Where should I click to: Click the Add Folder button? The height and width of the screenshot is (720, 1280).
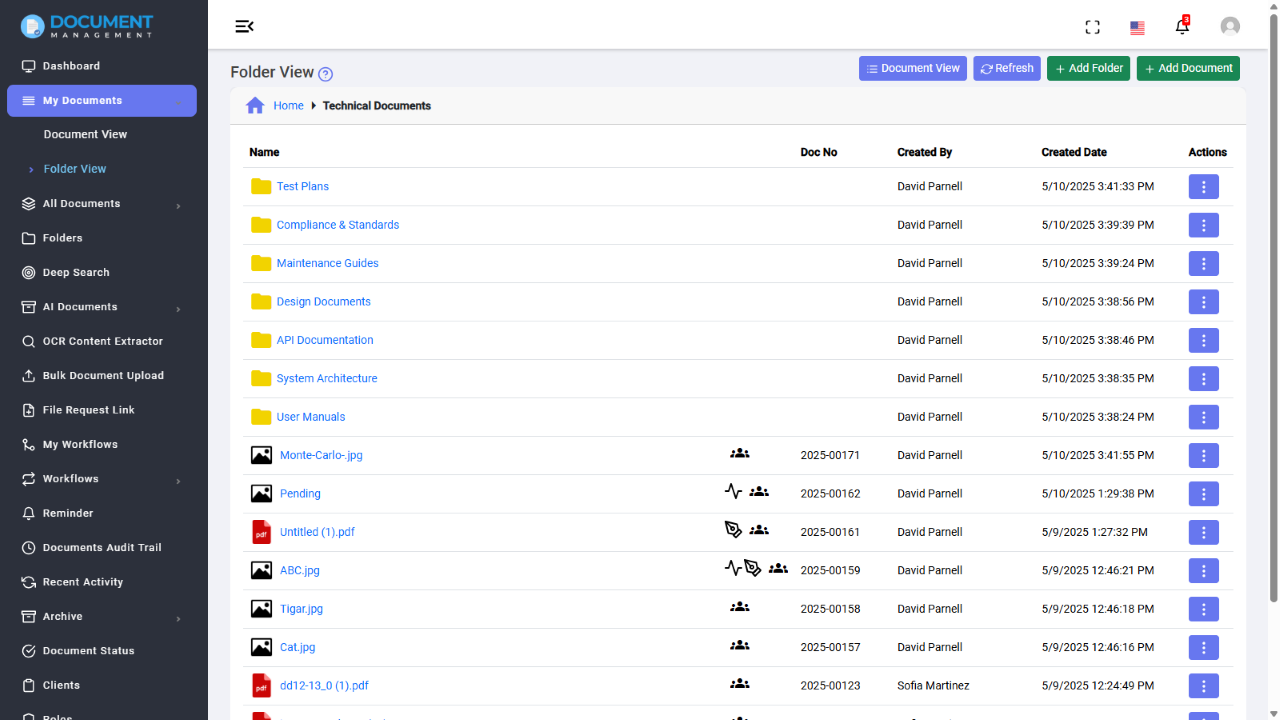click(1088, 68)
